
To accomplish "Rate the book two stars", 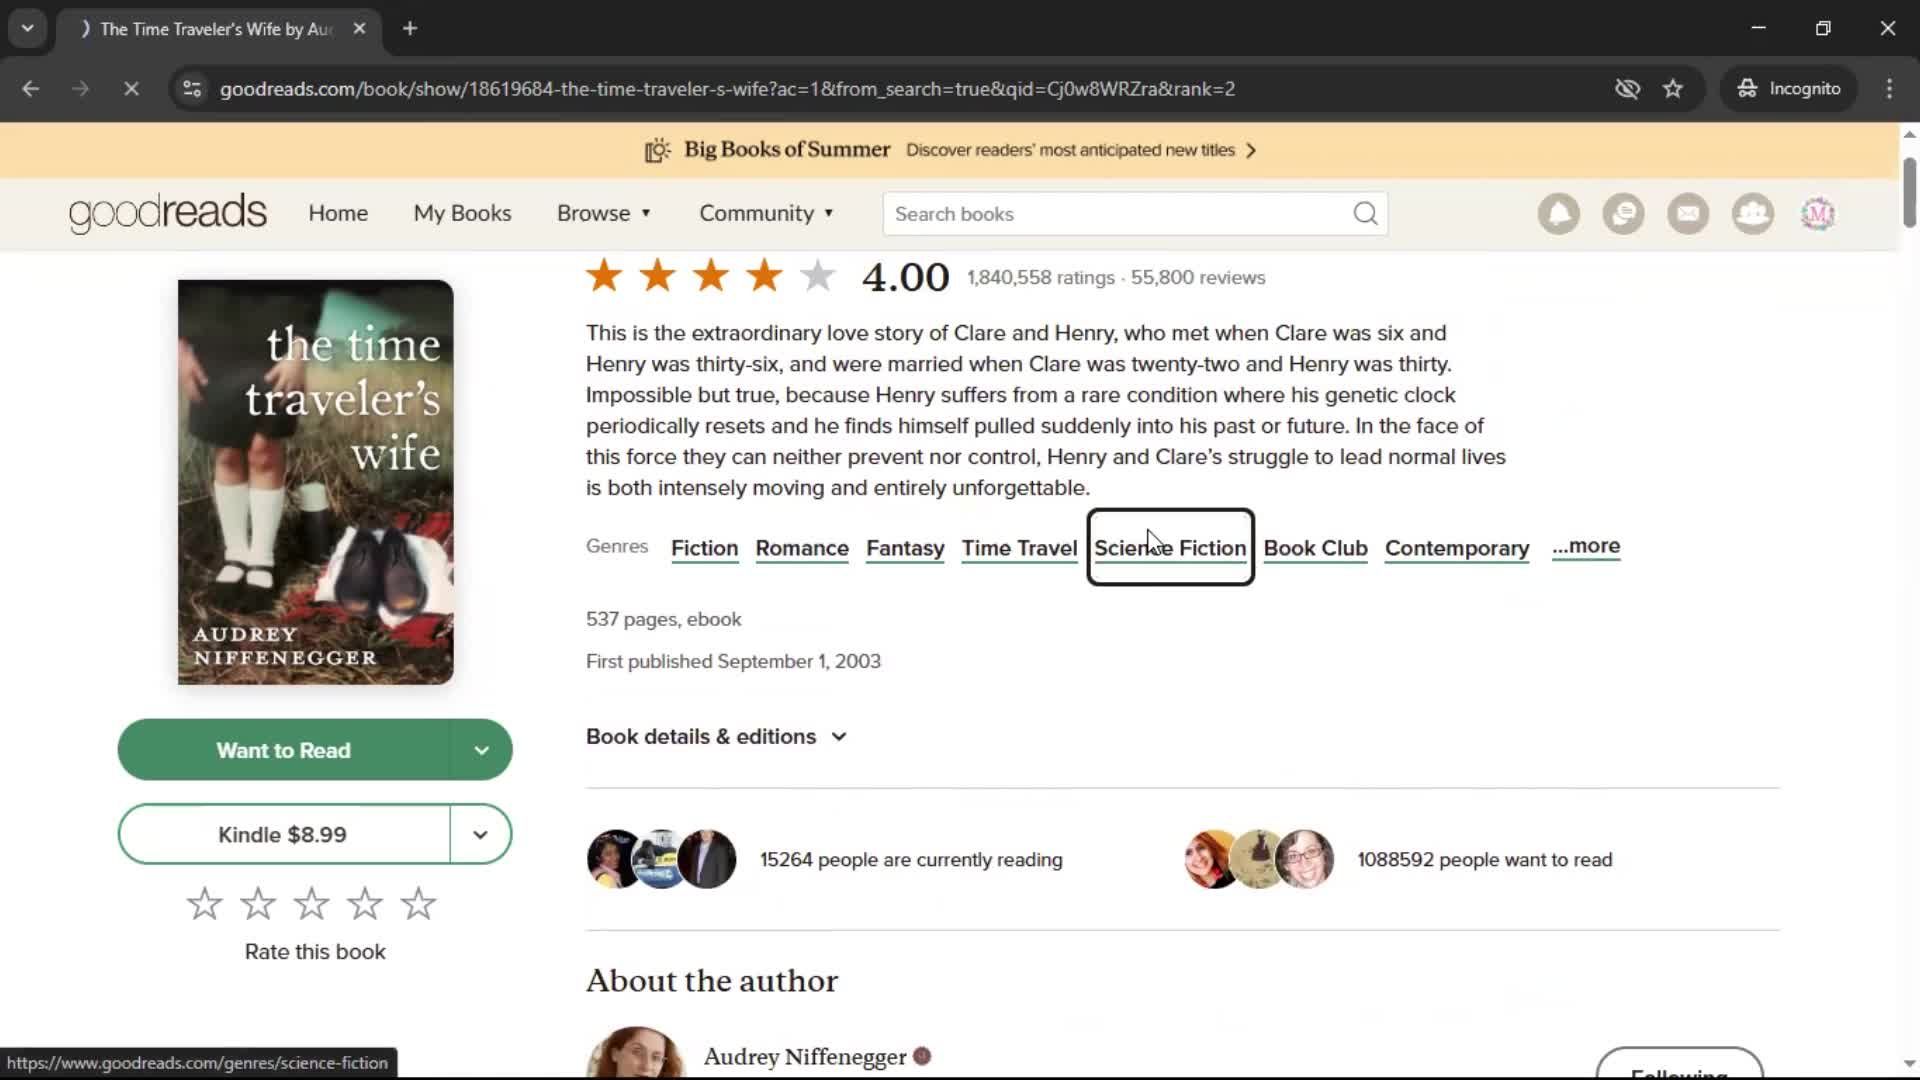I will (258, 904).
